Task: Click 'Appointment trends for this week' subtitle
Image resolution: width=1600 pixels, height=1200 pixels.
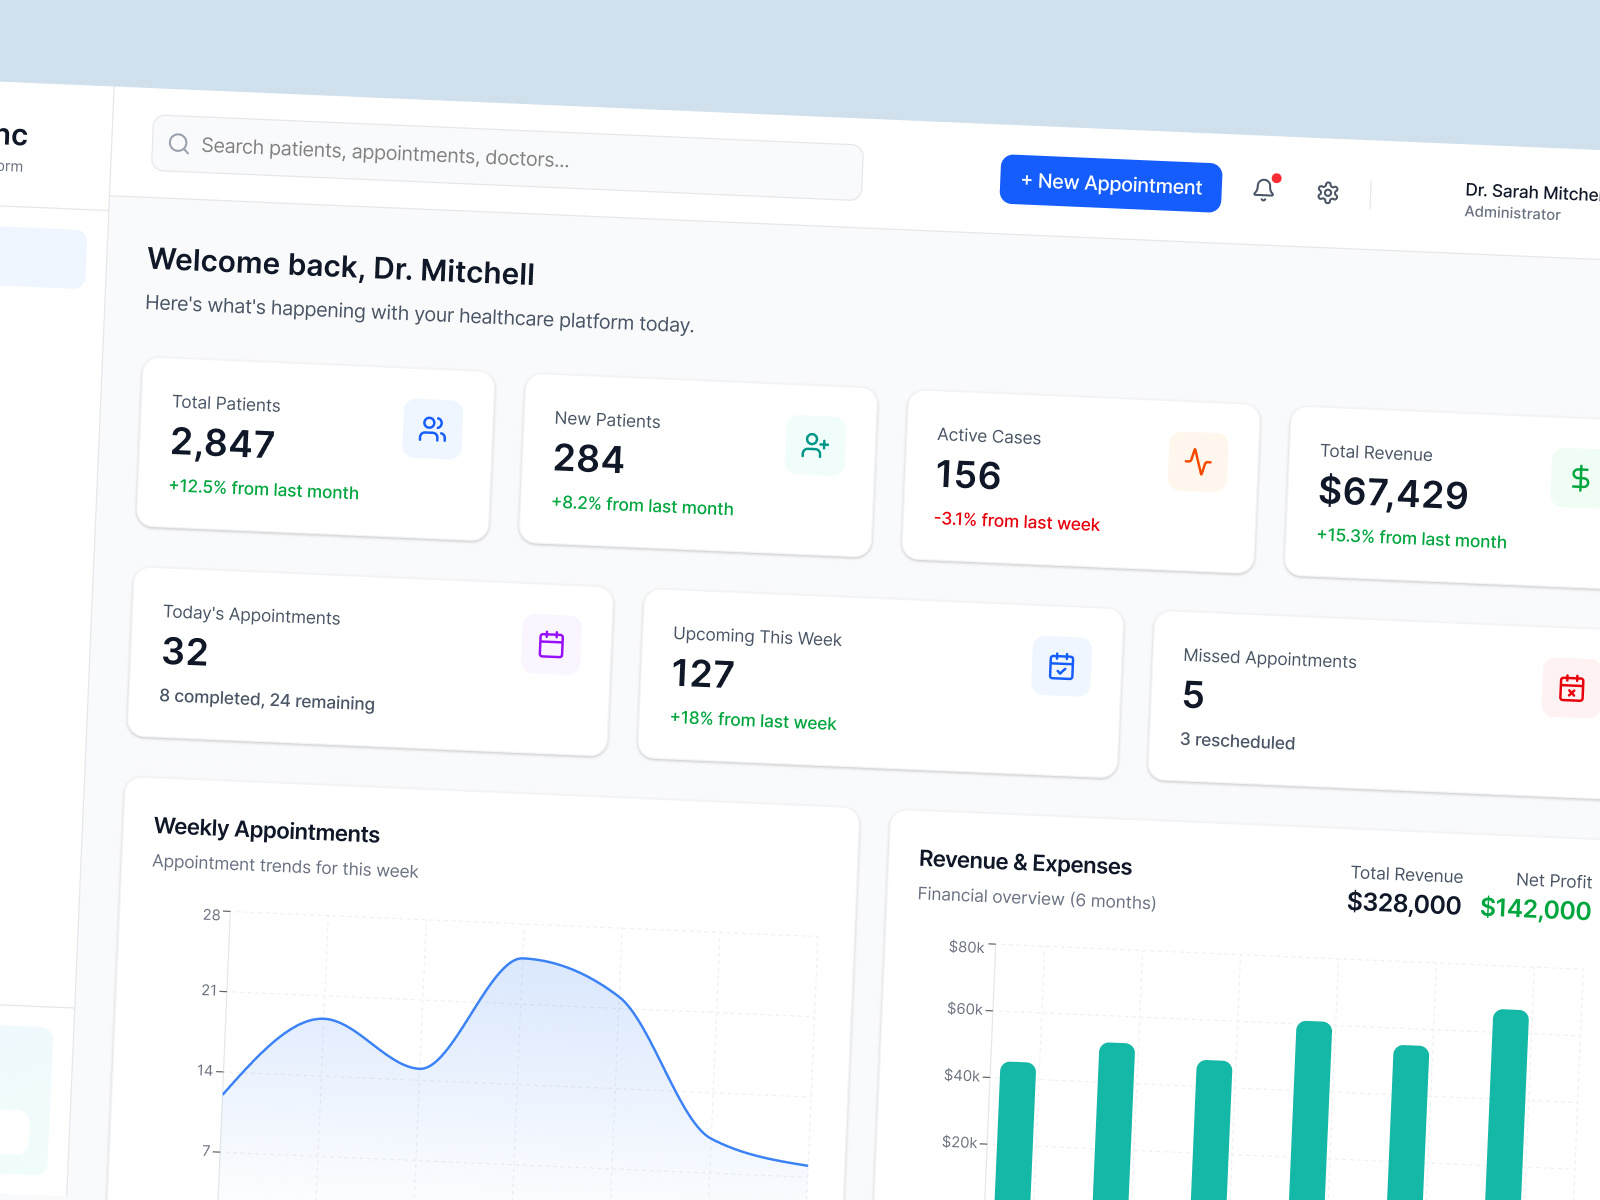Action: tap(285, 866)
